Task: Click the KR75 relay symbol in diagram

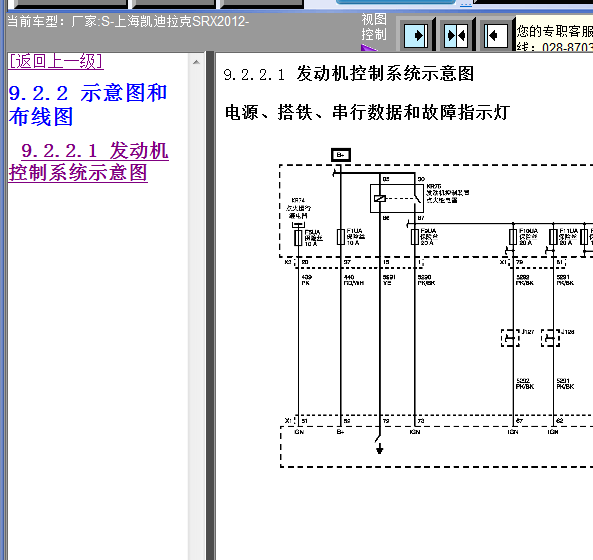Action: [397, 198]
